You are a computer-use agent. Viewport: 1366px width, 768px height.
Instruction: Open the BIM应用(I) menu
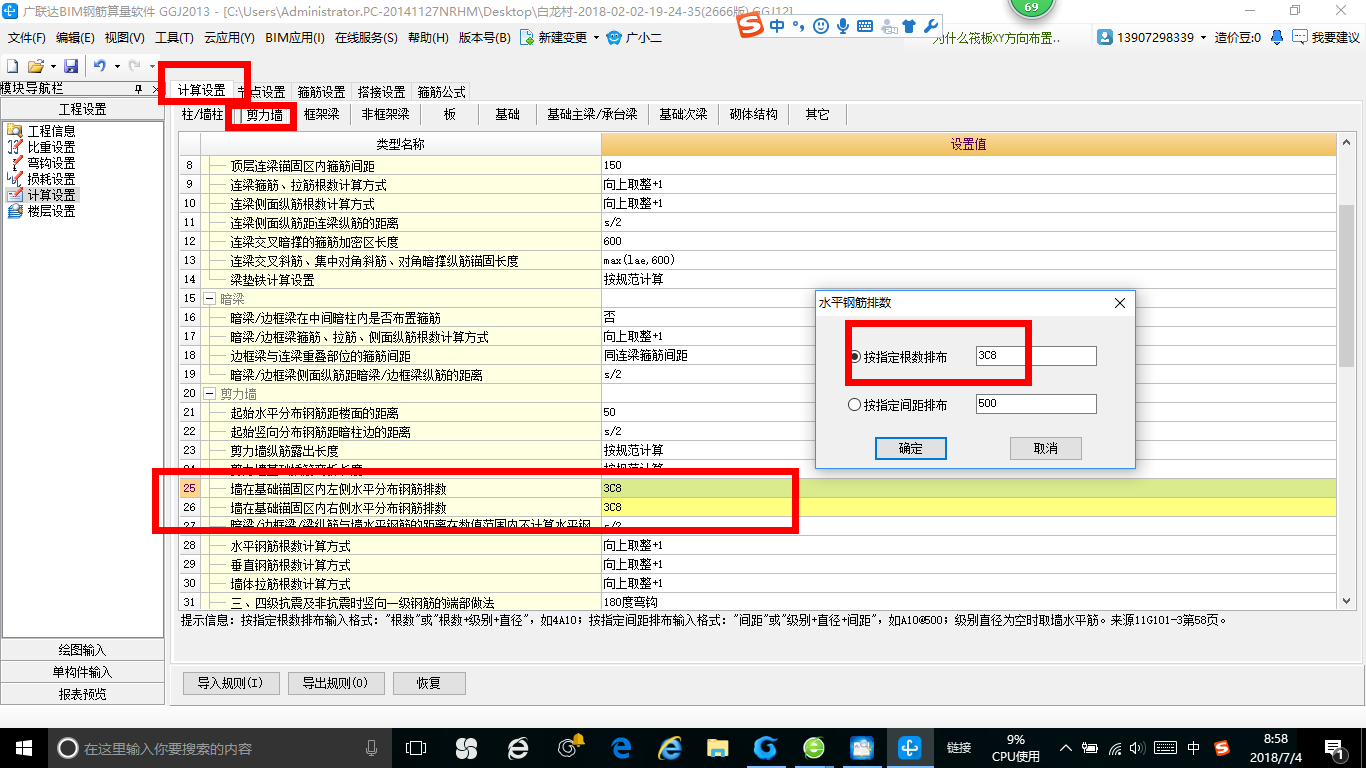(295, 38)
